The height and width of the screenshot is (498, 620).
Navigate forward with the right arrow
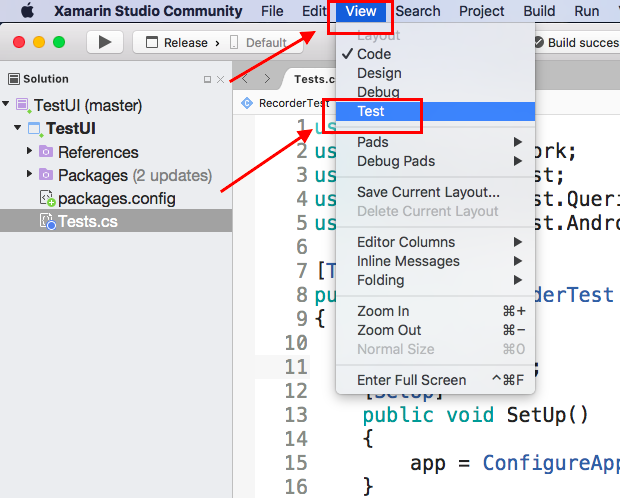(x=267, y=79)
